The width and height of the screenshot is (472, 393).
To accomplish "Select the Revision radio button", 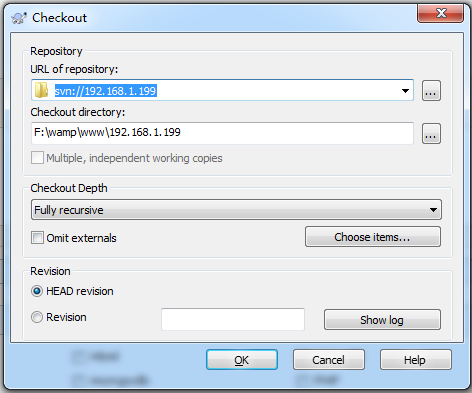I will (37, 317).
